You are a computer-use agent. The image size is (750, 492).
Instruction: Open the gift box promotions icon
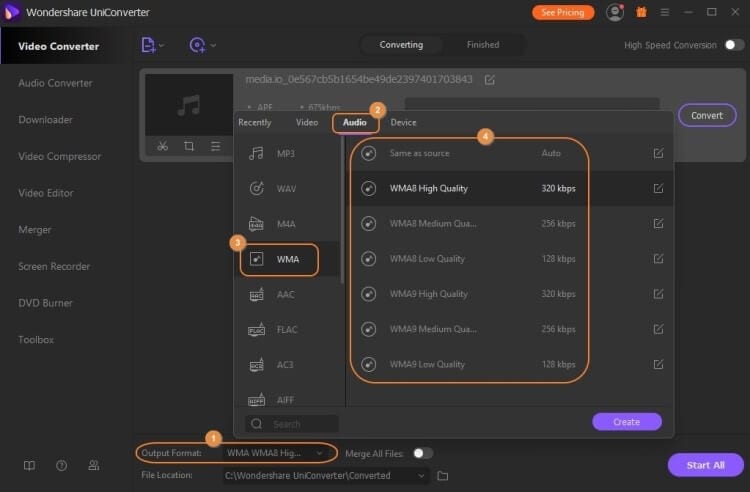(x=641, y=12)
